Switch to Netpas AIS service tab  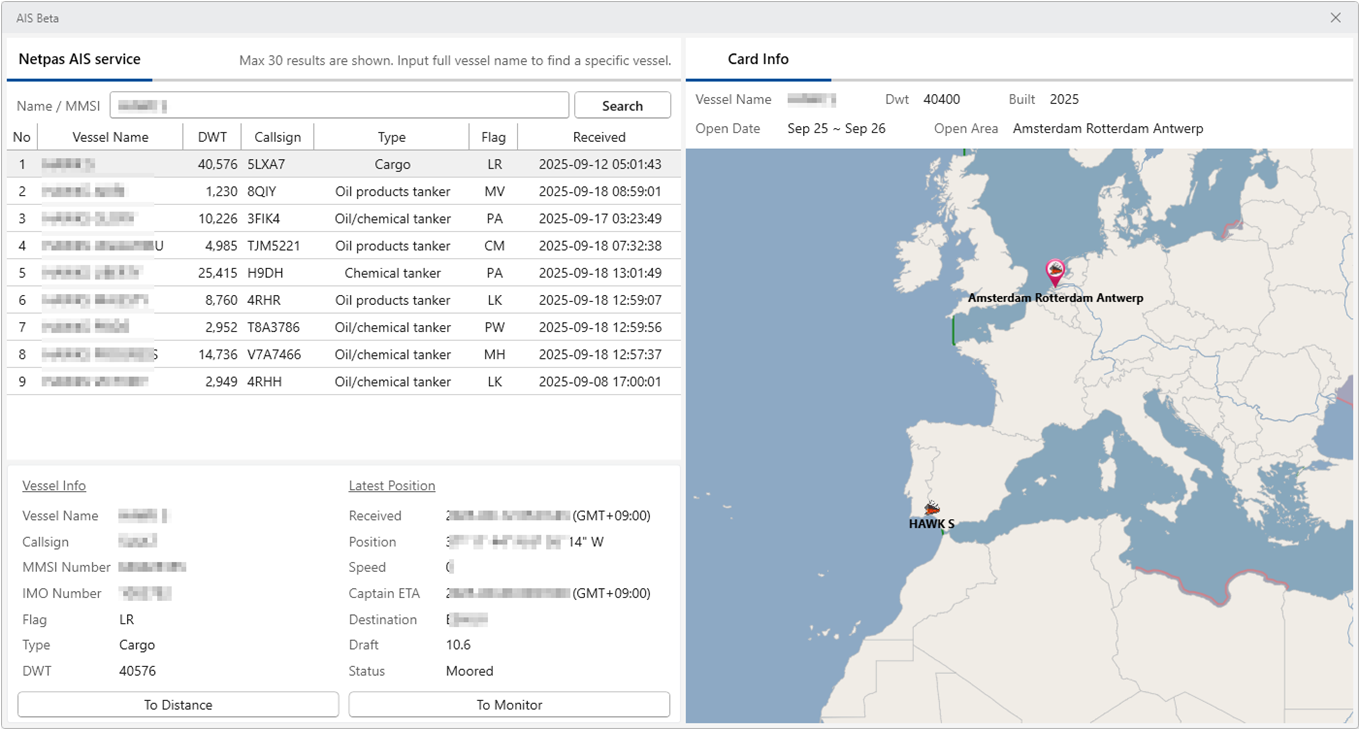coord(80,60)
